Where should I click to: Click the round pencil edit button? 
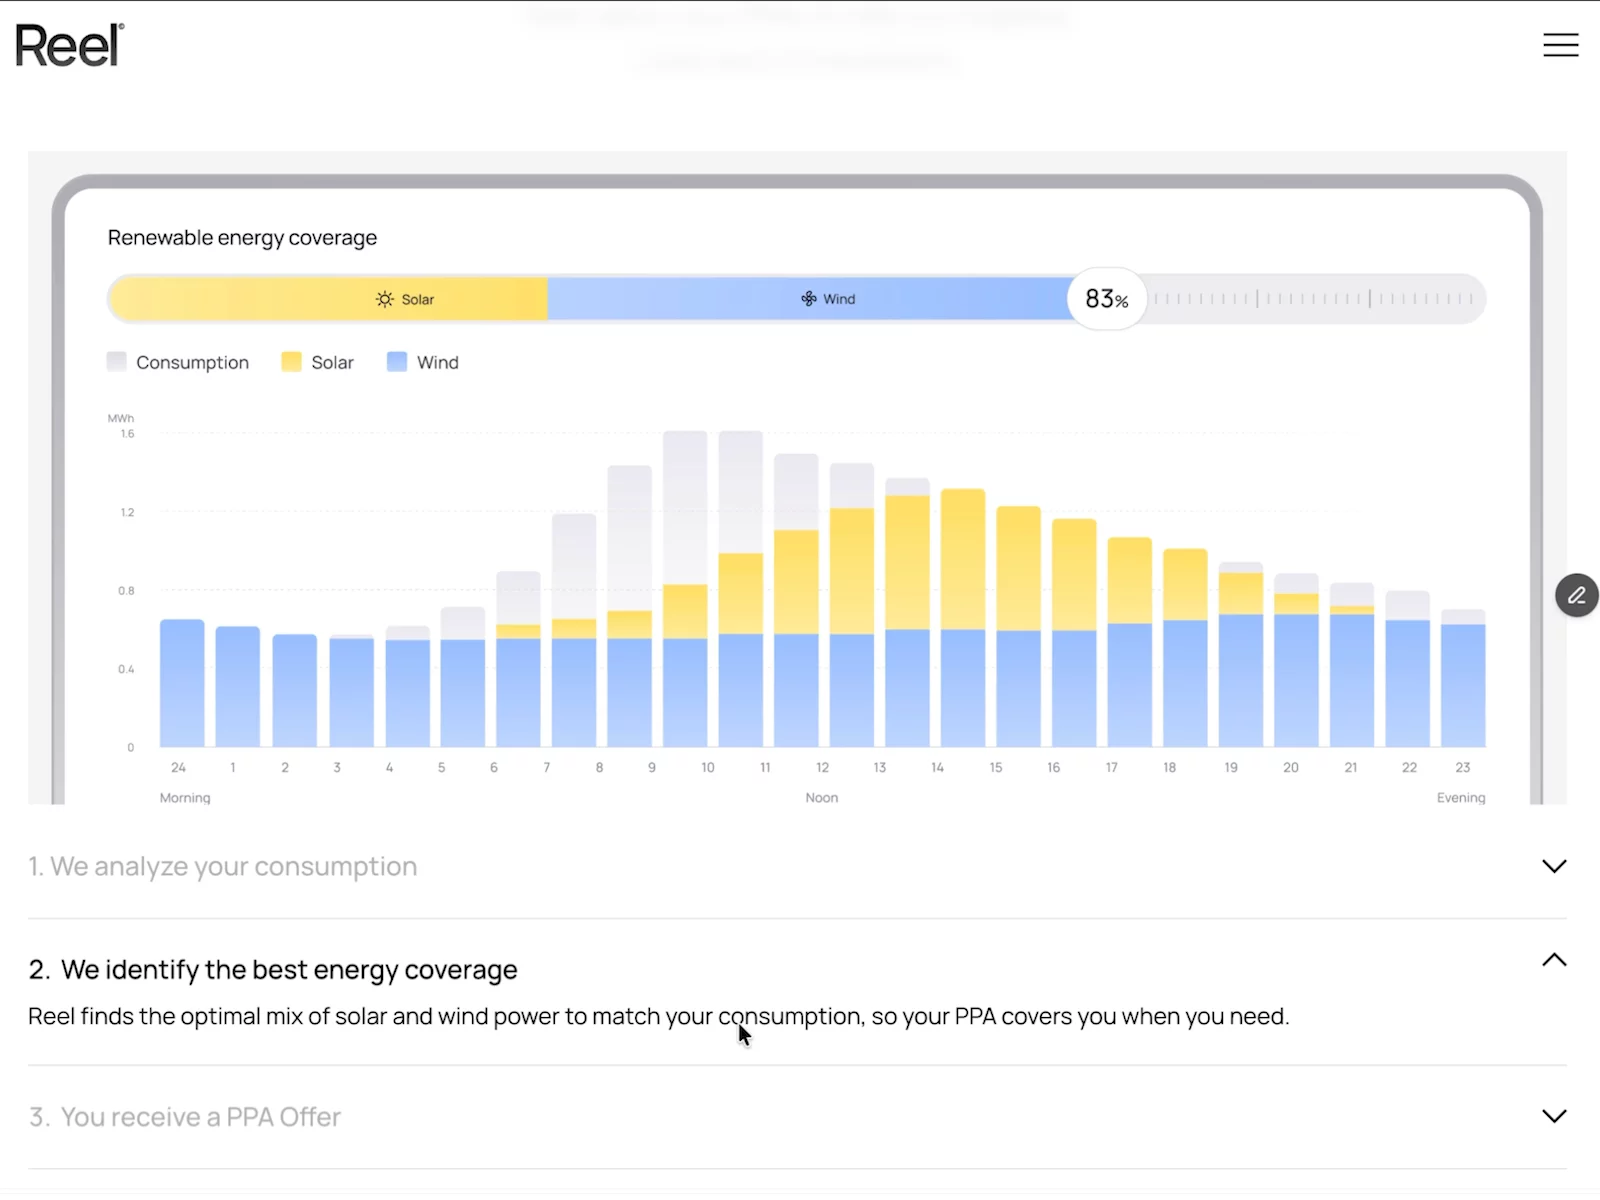coord(1577,596)
